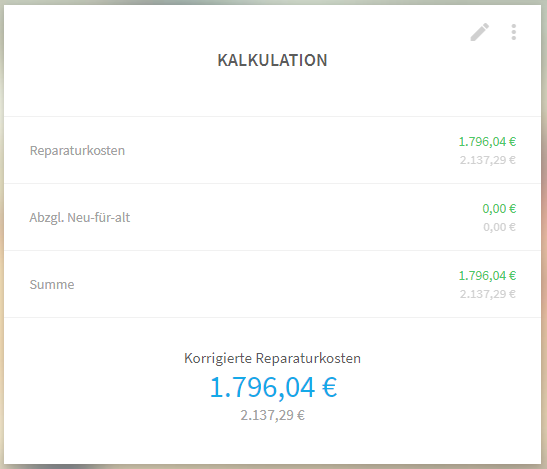Click green Summe value 1.796,04 €

pos(487,276)
